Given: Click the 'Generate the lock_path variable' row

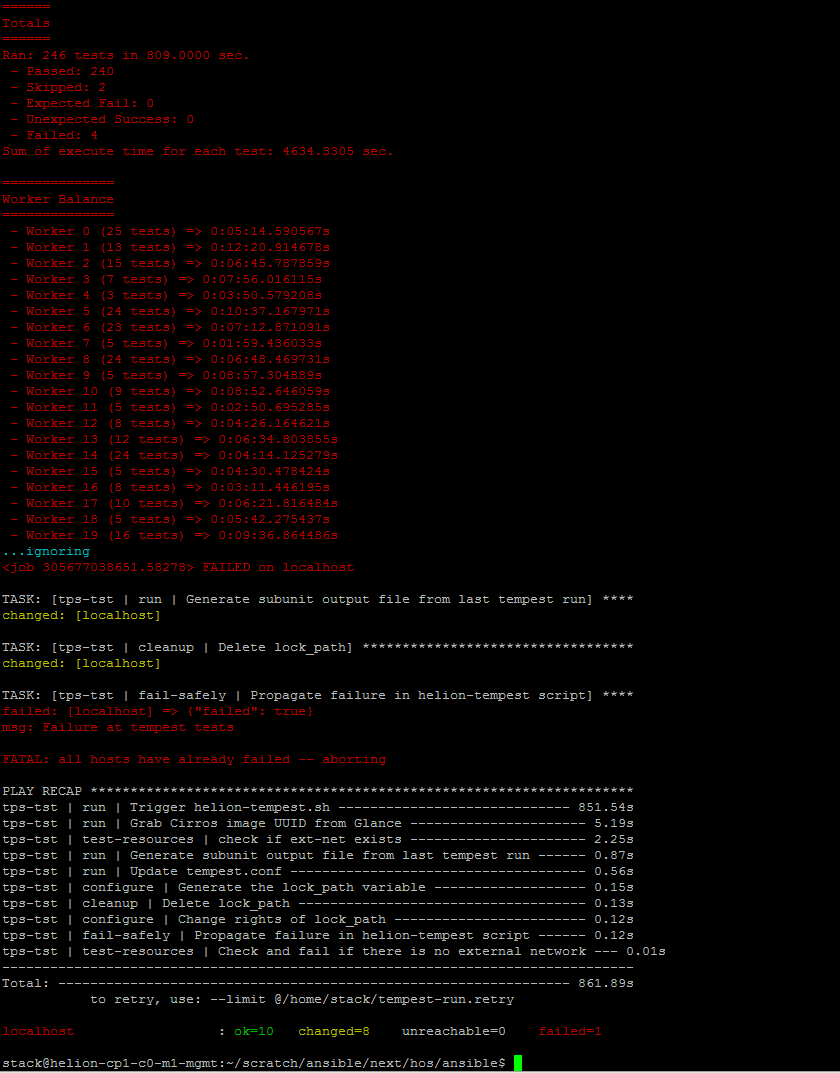Looking at the screenshot, I should click(x=317, y=888).
